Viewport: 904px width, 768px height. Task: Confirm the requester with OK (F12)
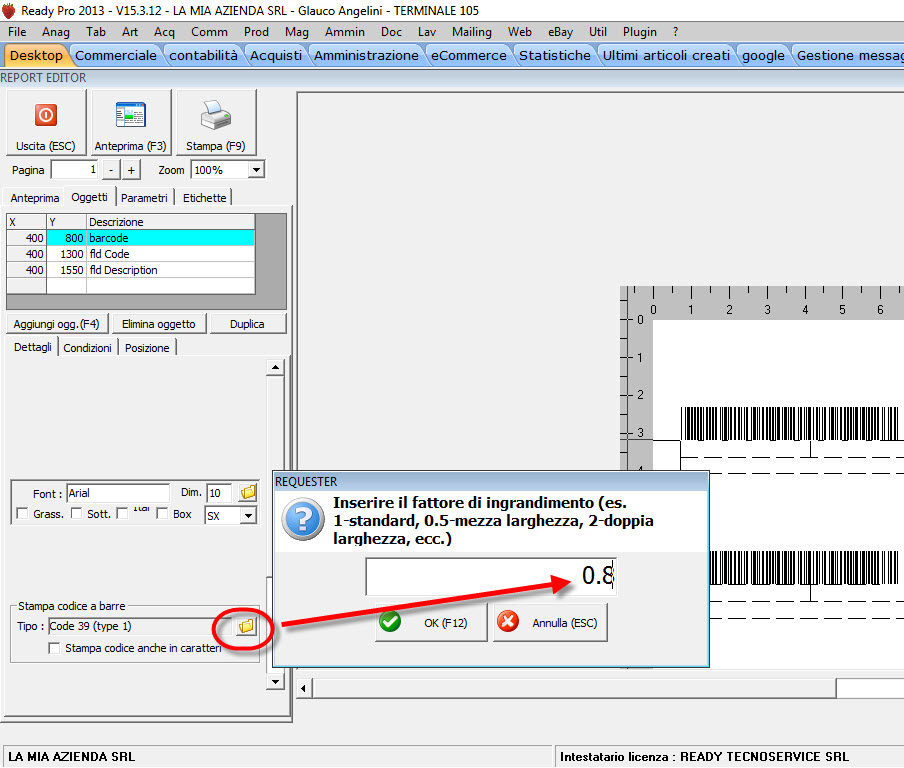point(431,623)
